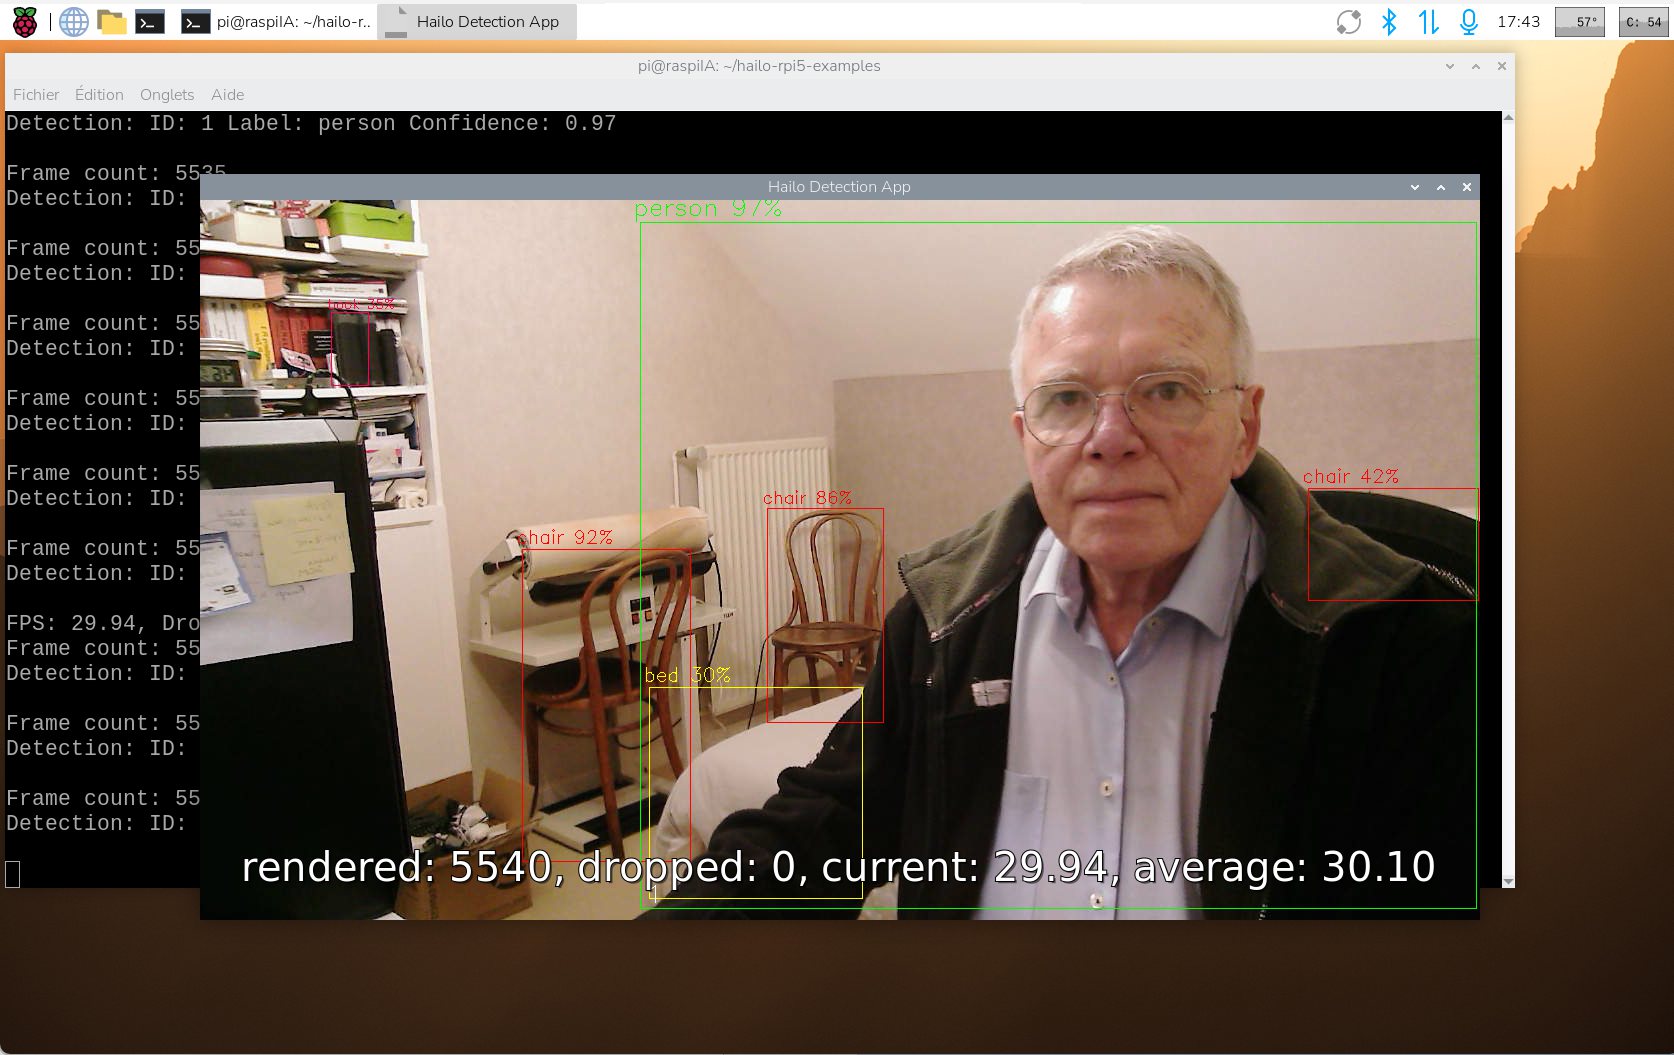Click the terminal scrollbar down arrow
Image resolution: width=1674 pixels, height=1055 pixels.
click(1508, 881)
